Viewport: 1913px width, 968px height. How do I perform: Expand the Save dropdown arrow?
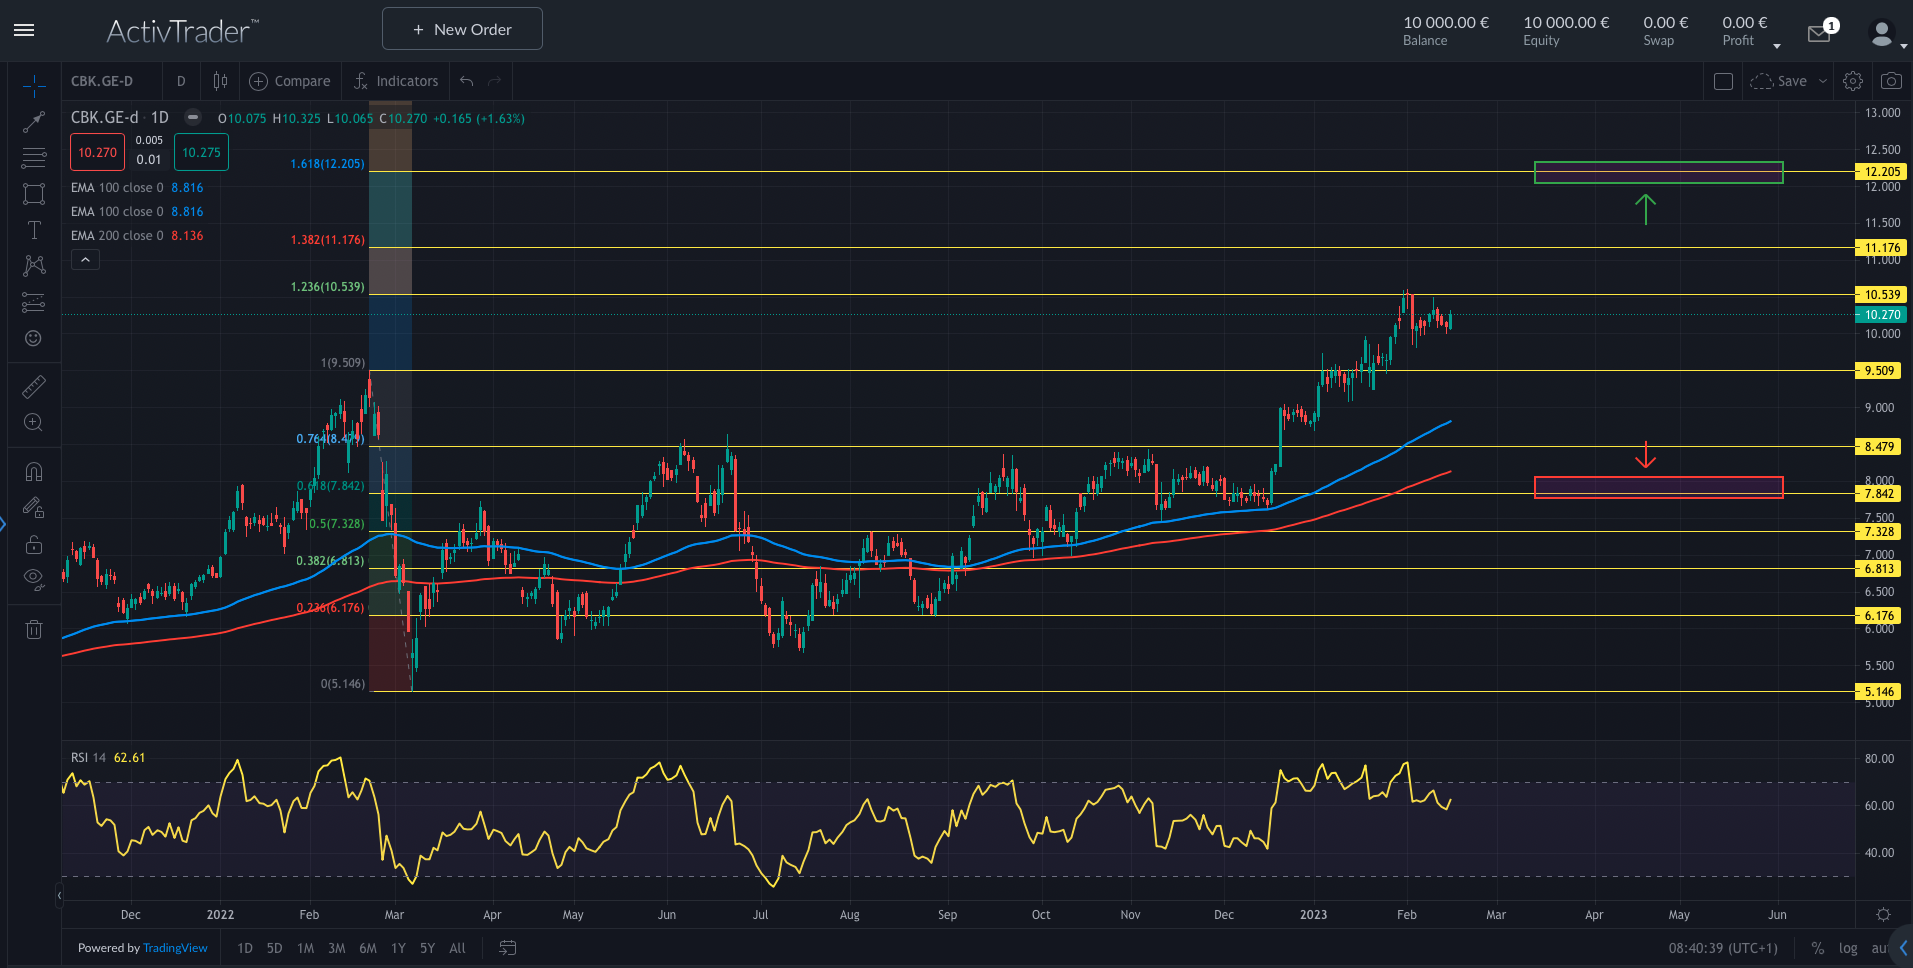click(x=1823, y=81)
